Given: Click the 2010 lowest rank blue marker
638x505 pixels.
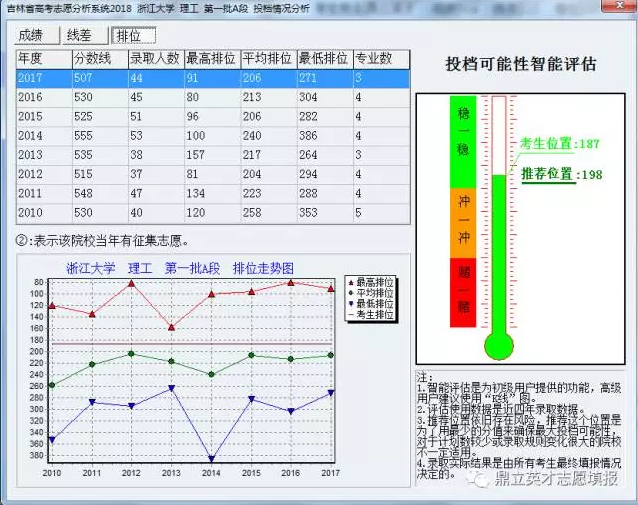Looking at the screenshot, I should 52,440.
